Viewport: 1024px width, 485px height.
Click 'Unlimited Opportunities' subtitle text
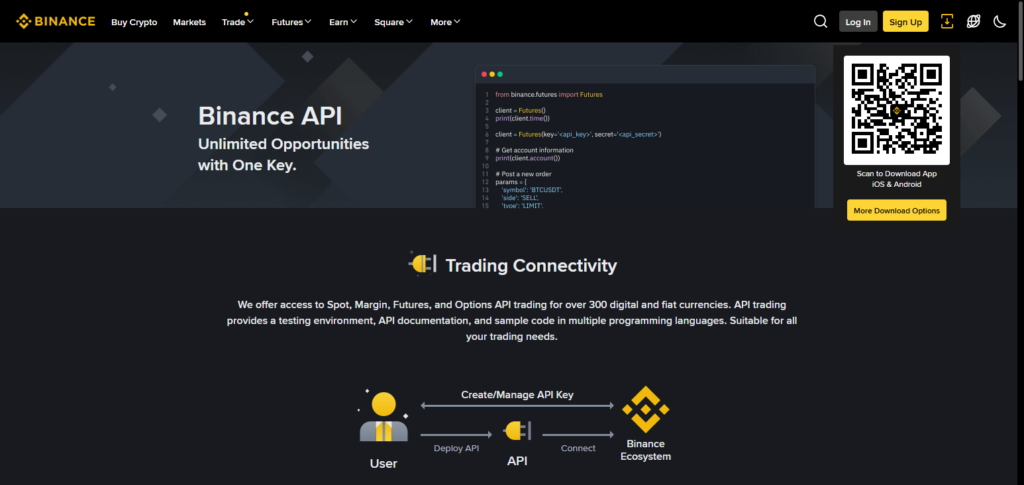tap(283, 144)
